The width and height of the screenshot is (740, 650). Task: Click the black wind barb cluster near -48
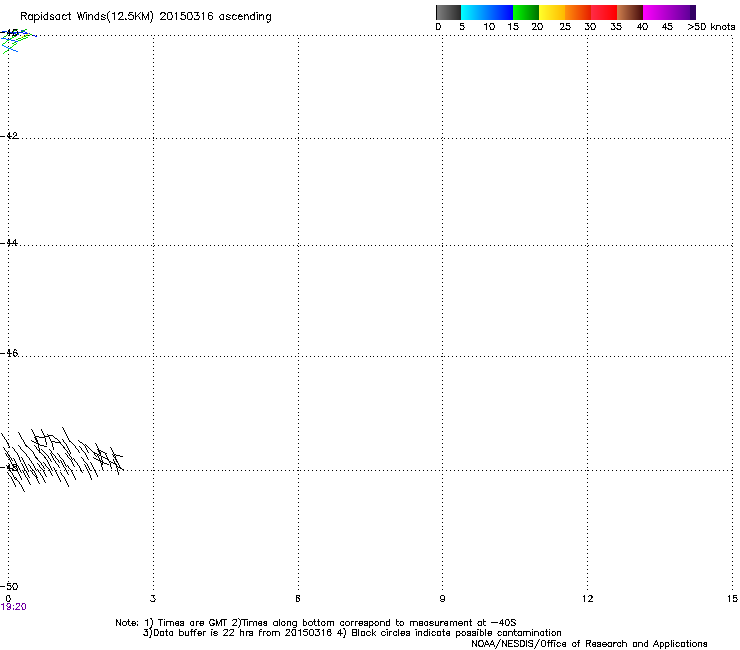(x=61, y=459)
